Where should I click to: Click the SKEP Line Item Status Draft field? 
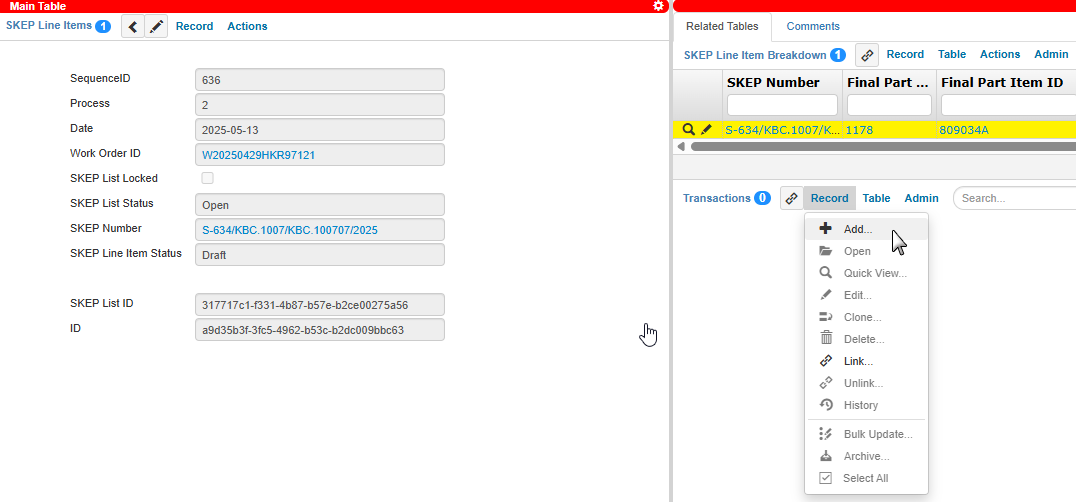pos(320,254)
